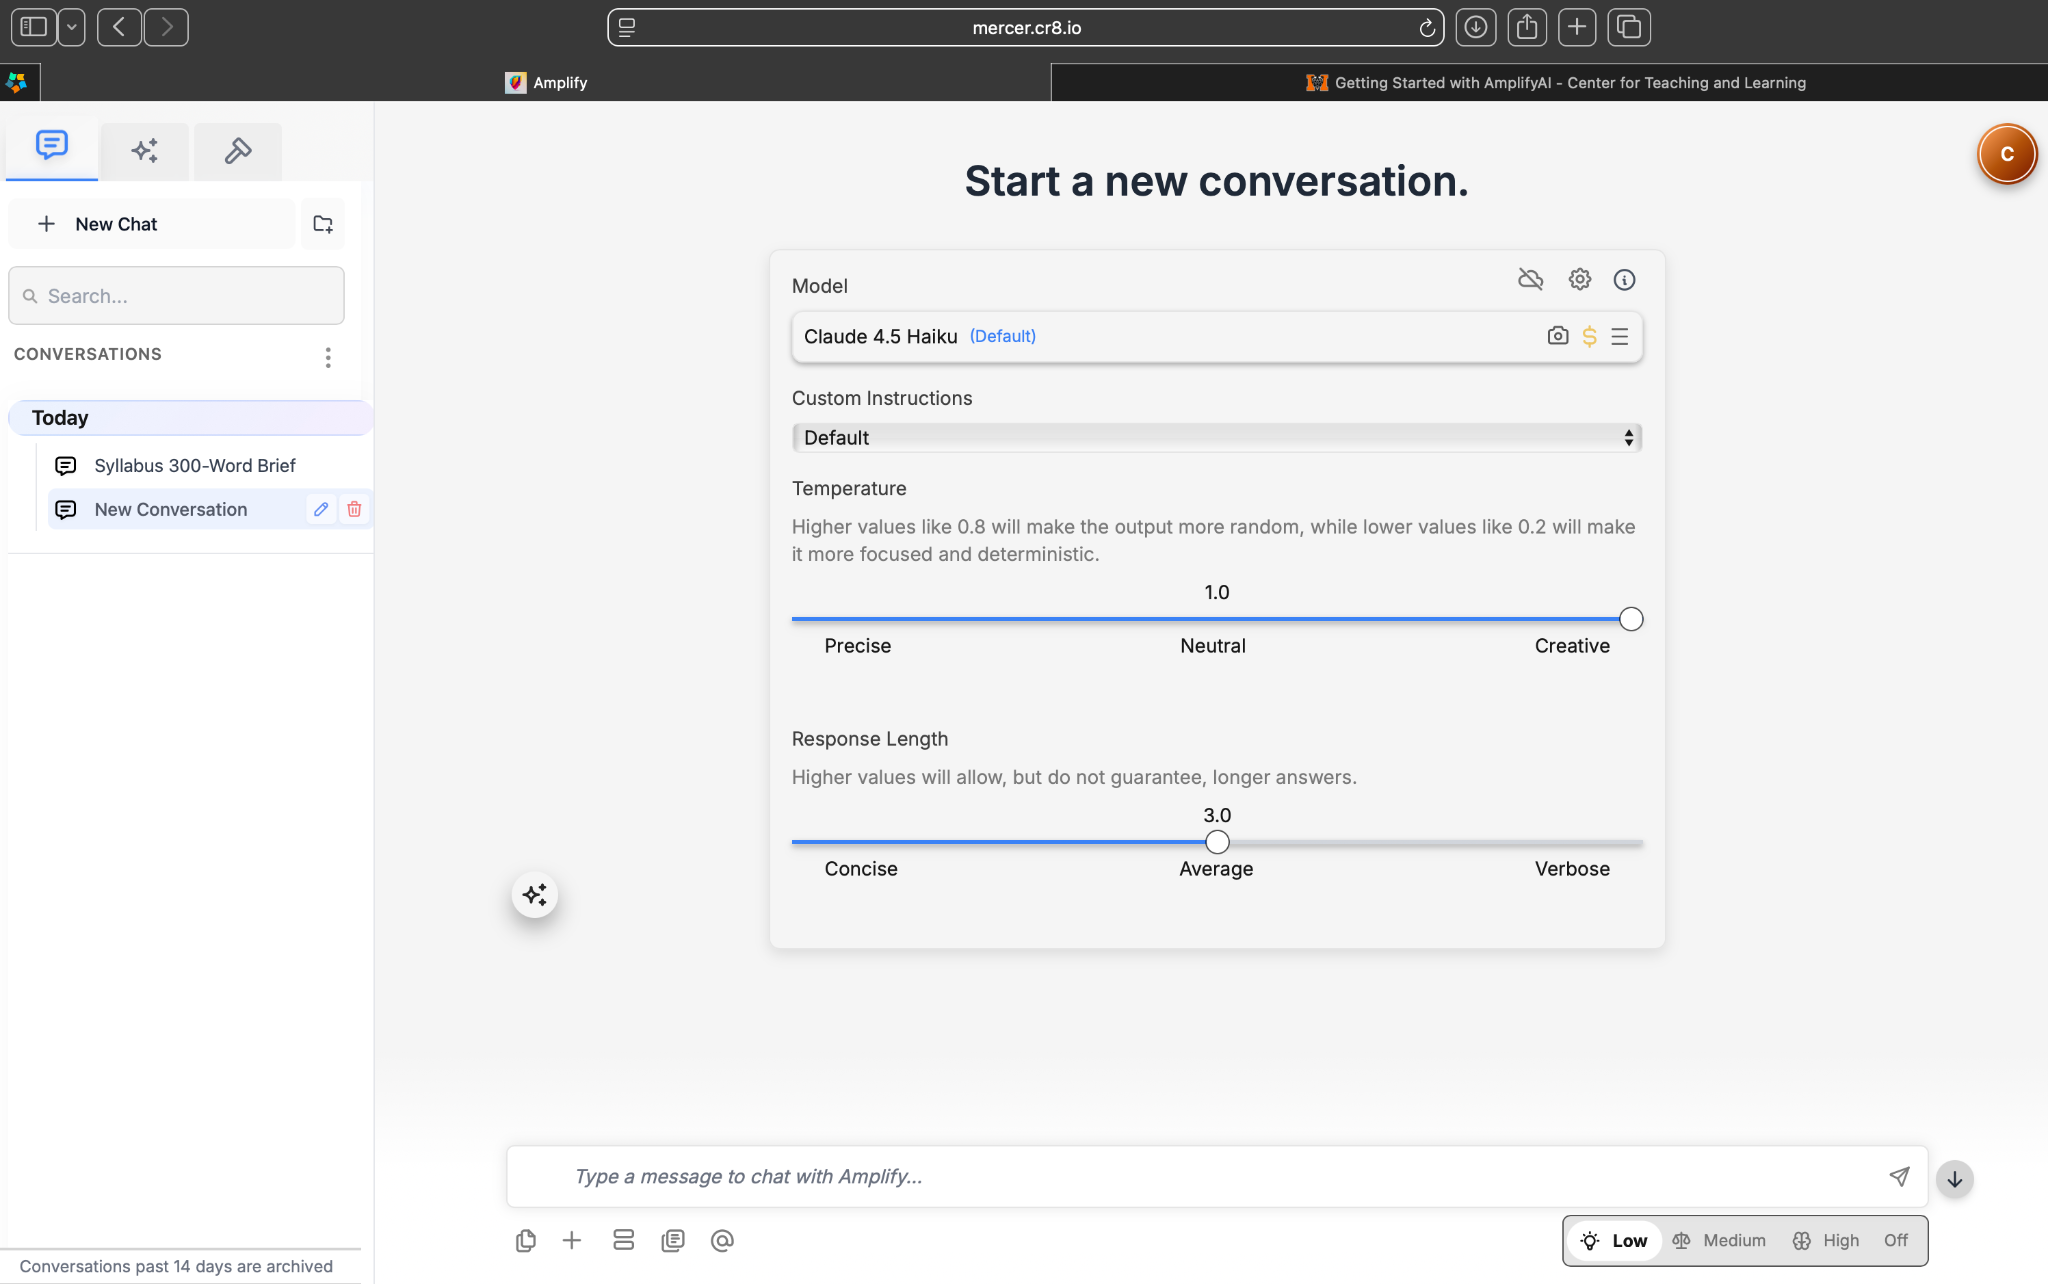Viewport: 2048px width, 1284px height.
Task: Collapse the Today conversation group
Action: point(190,418)
